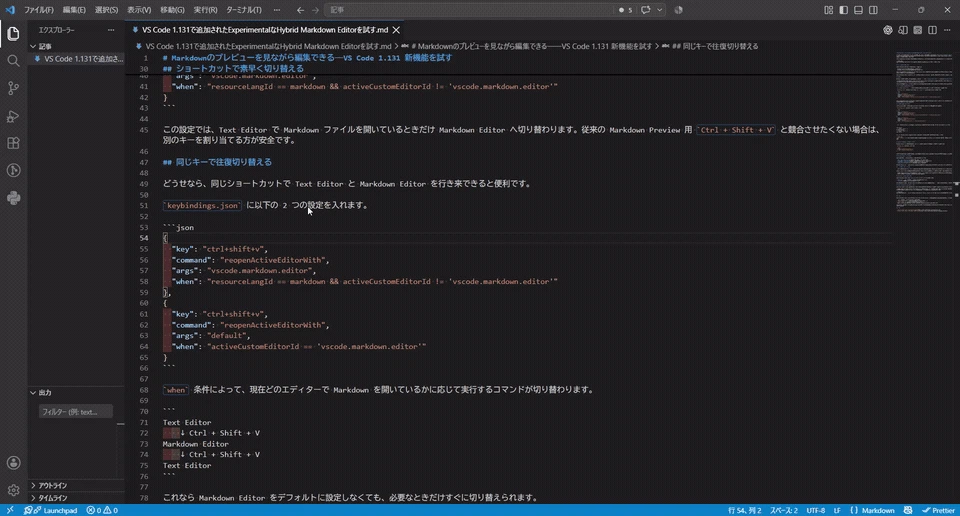
Task: Open preview to the side icon
Action: click(x=903, y=30)
